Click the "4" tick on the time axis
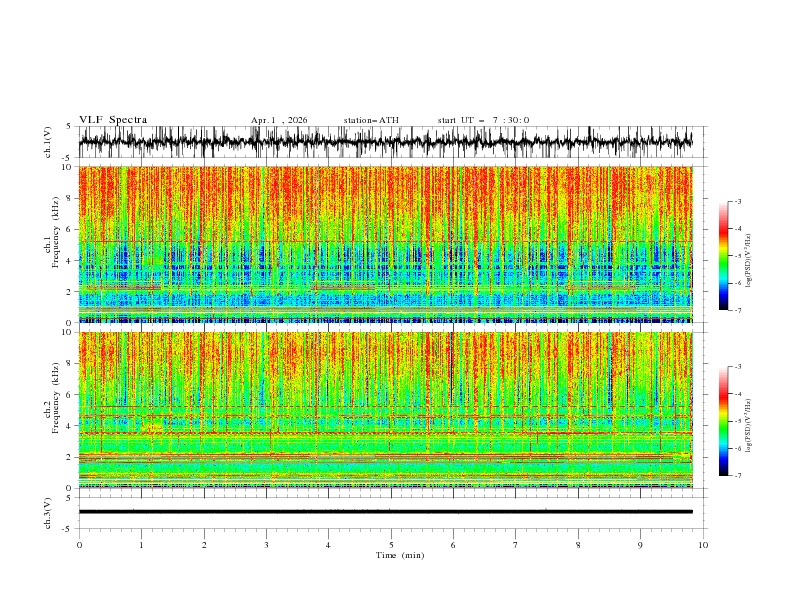792x612 pixels. (x=328, y=545)
